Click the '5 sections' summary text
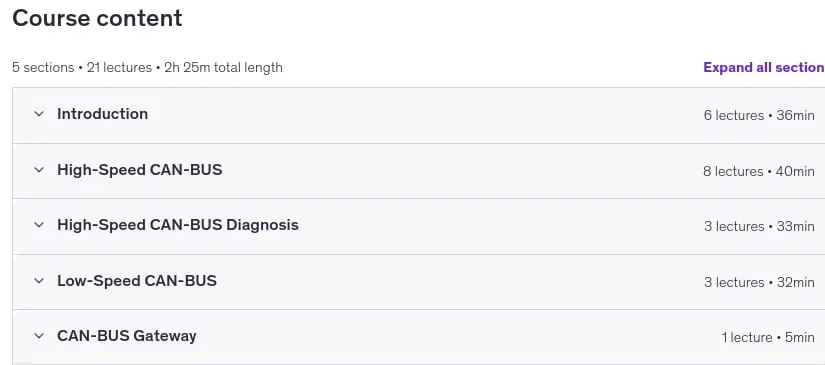 click(43, 68)
